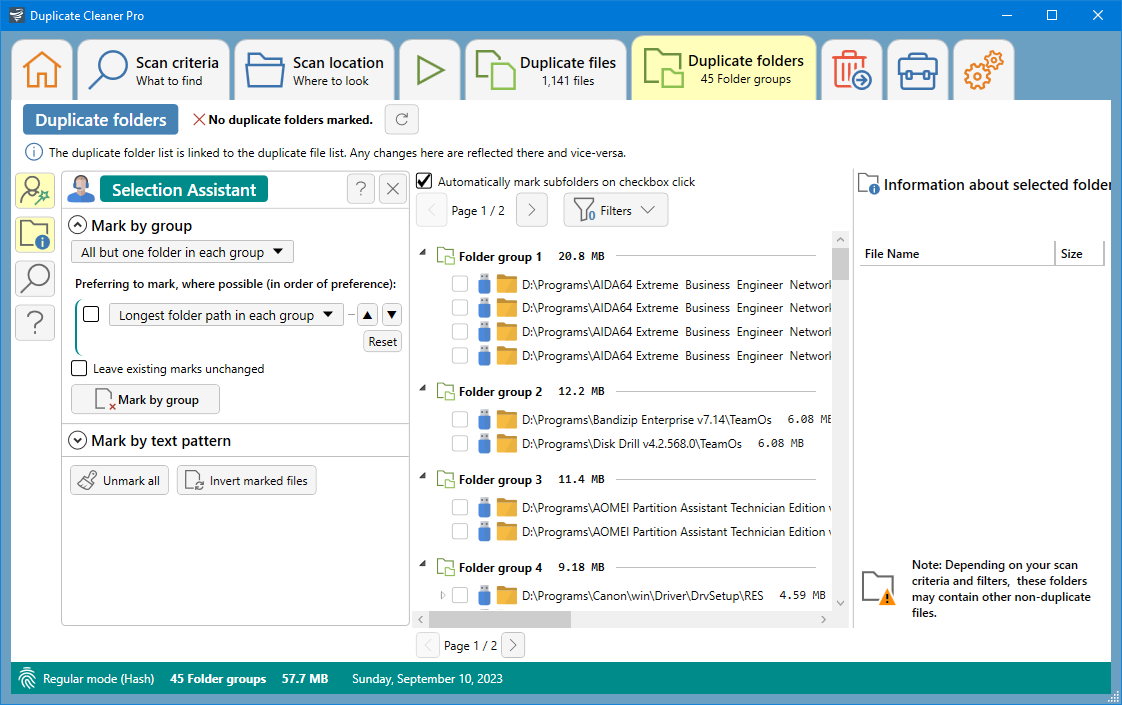This screenshot has width=1122, height=705.
Task: Click folder icon of Bandizip Enterprise row
Action: click(x=507, y=419)
